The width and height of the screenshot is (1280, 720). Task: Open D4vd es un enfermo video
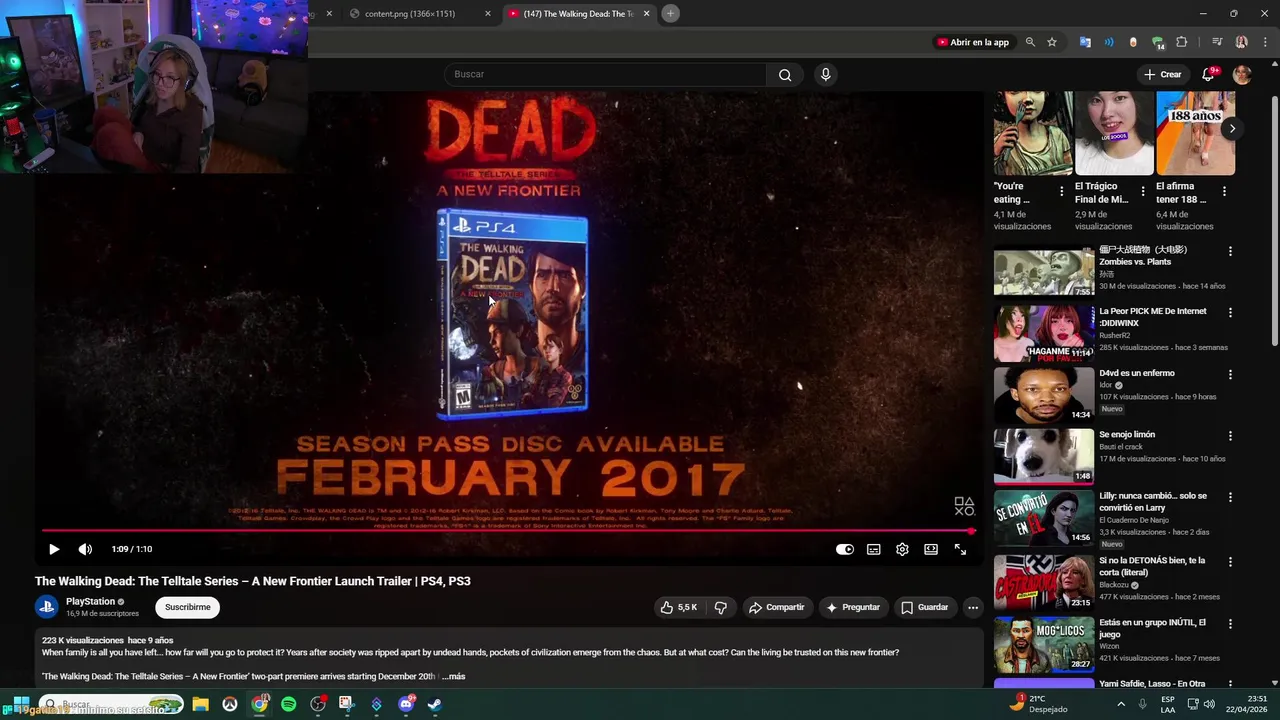tap(1044, 395)
